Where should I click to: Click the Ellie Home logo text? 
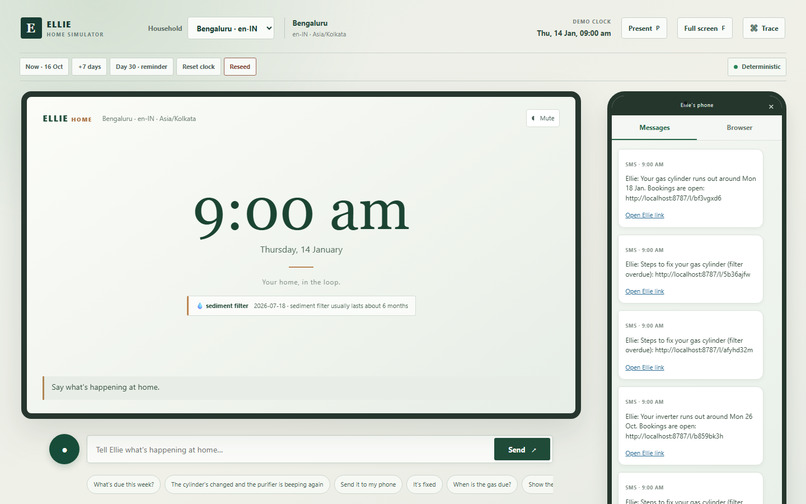(67, 119)
